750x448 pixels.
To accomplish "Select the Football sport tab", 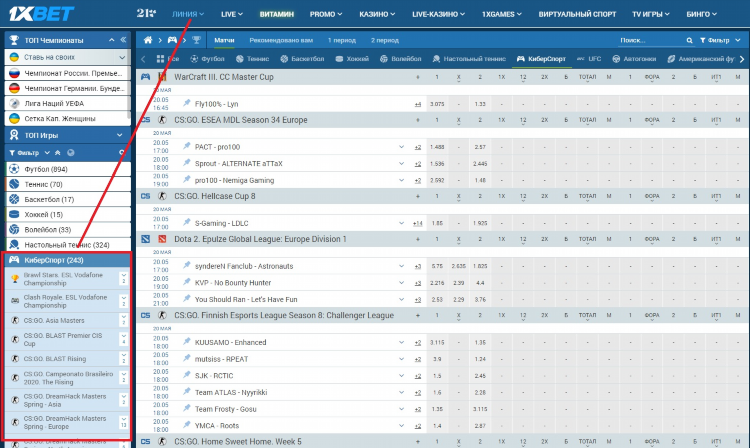I will coord(207,59).
